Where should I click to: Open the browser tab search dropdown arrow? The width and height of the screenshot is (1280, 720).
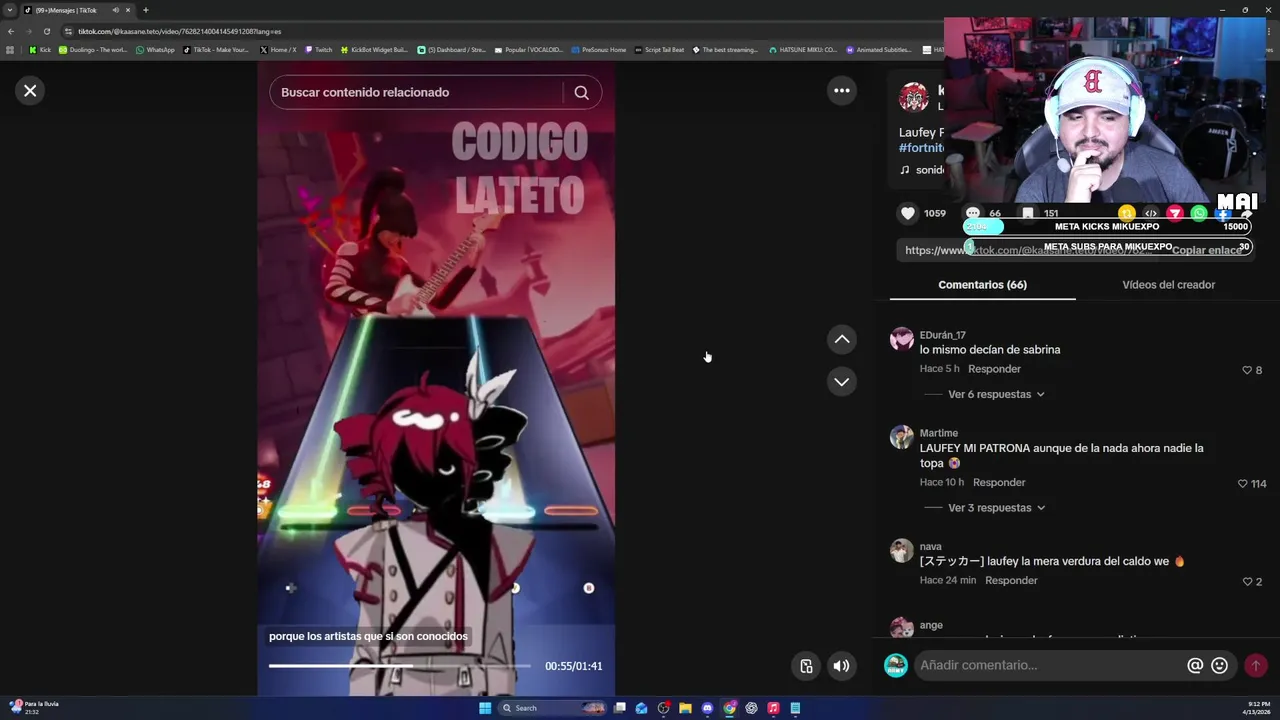coord(8,10)
